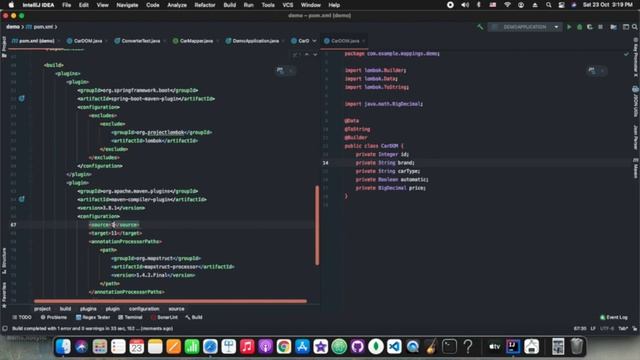Click the demo project breadcrumb in navigation bar
The width and height of the screenshot is (640, 360).
13,27
